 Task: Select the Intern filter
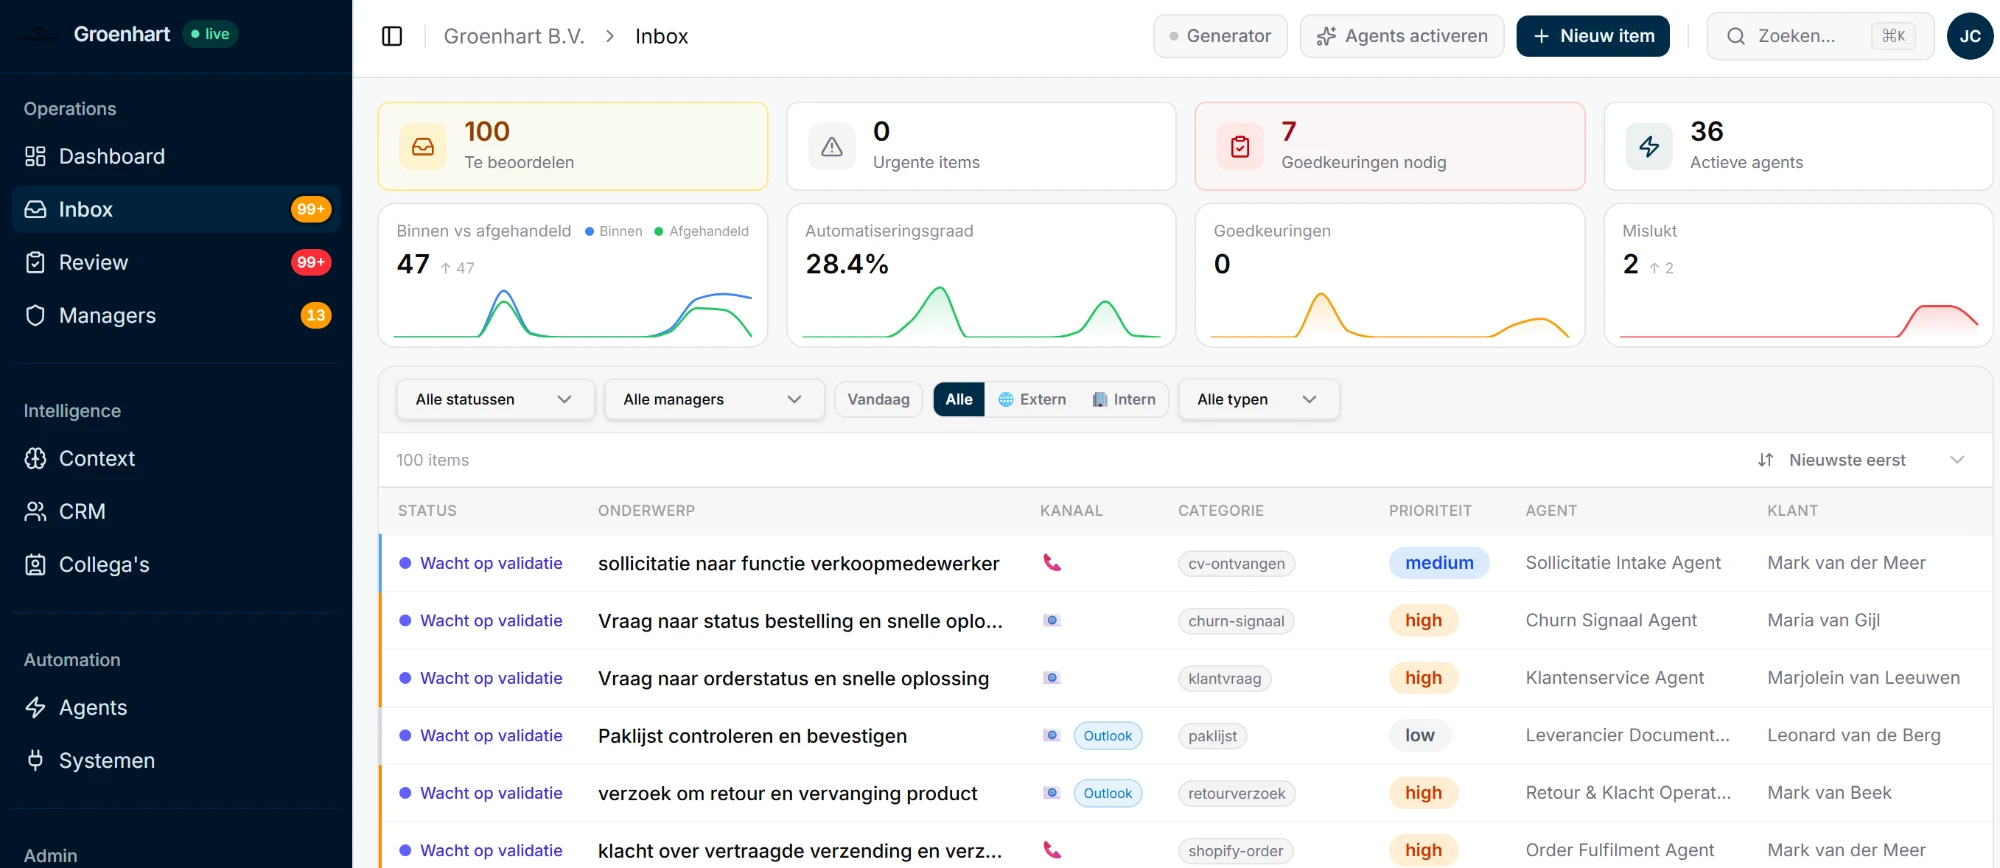(1124, 399)
